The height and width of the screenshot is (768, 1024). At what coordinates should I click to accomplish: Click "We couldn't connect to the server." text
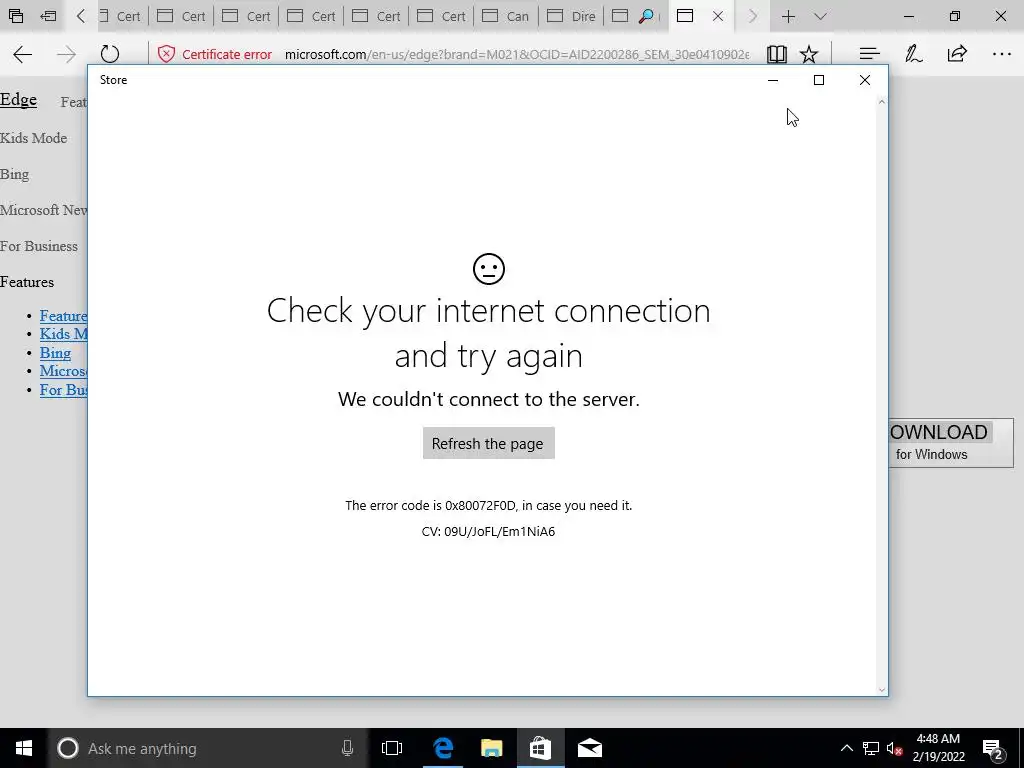click(488, 399)
